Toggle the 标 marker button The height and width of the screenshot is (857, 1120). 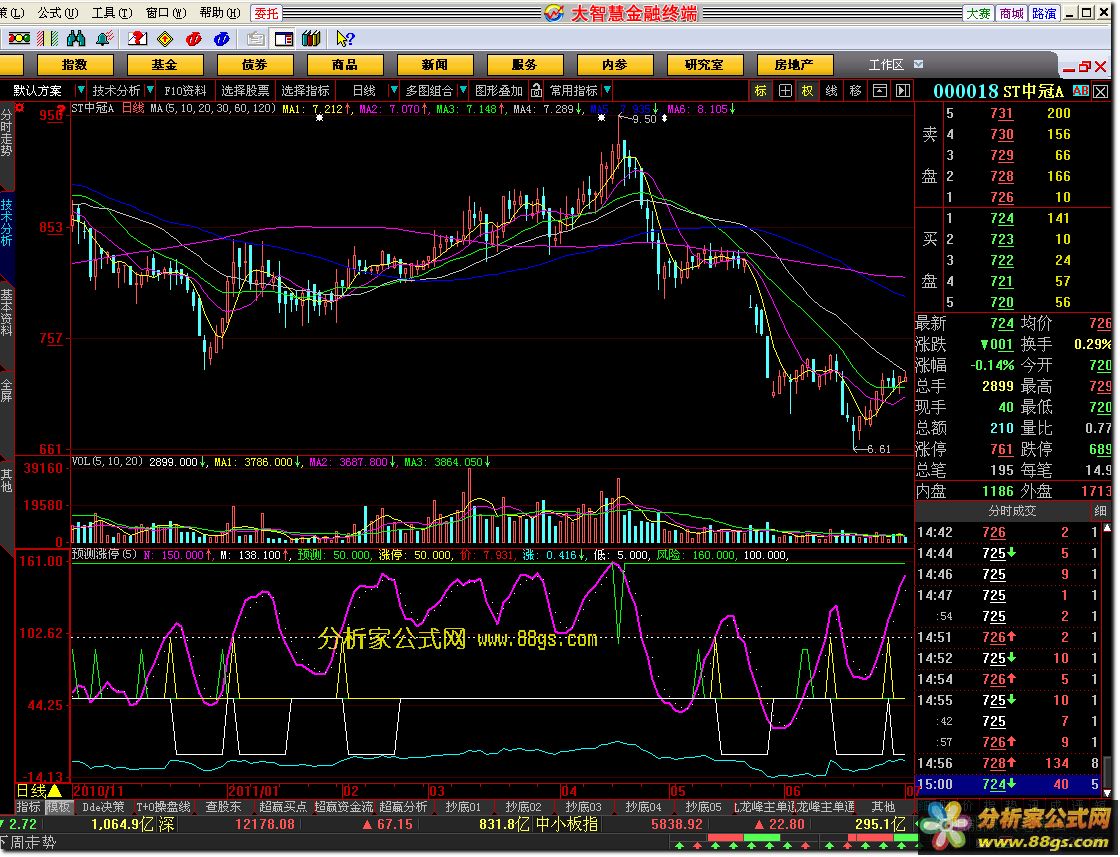click(x=761, y=91)
